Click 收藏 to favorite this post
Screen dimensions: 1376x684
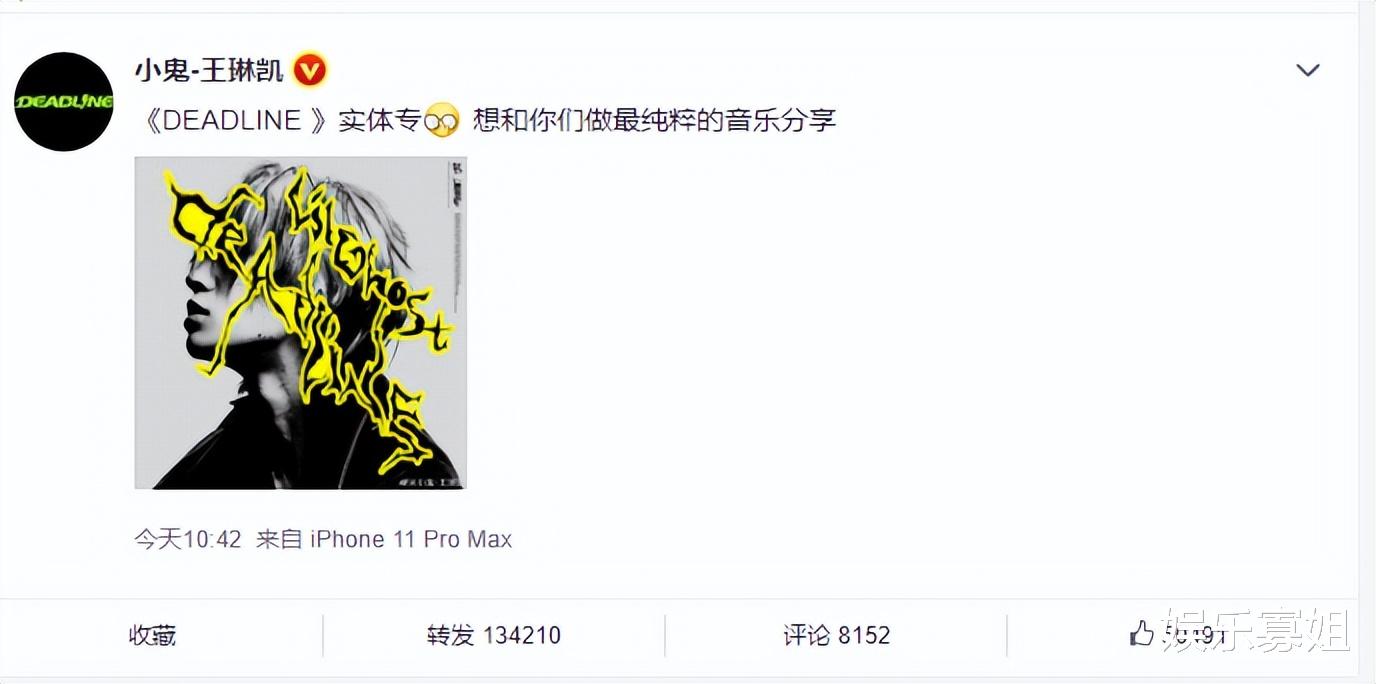153,635
